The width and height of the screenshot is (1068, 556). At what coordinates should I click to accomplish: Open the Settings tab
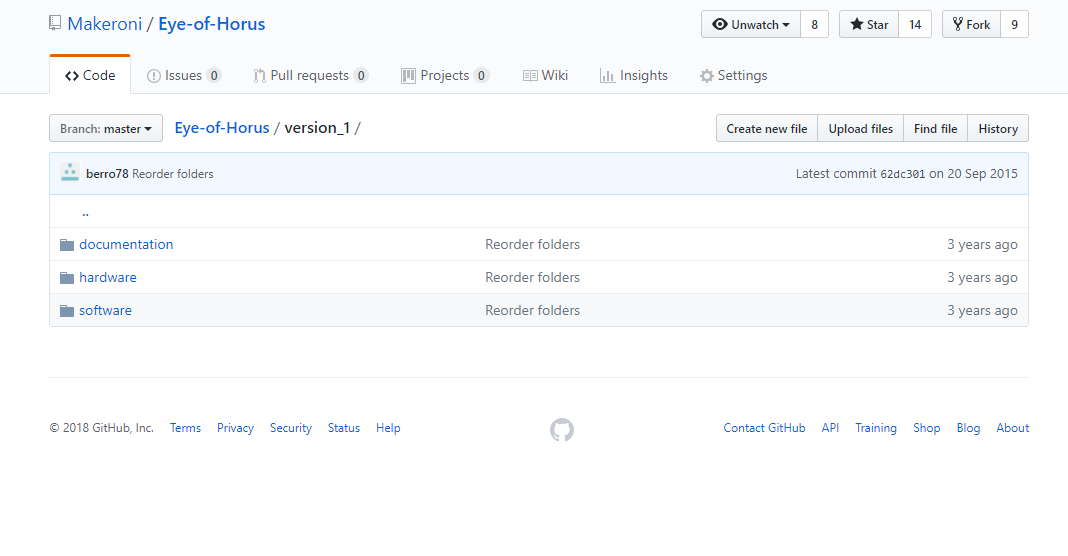734,76
